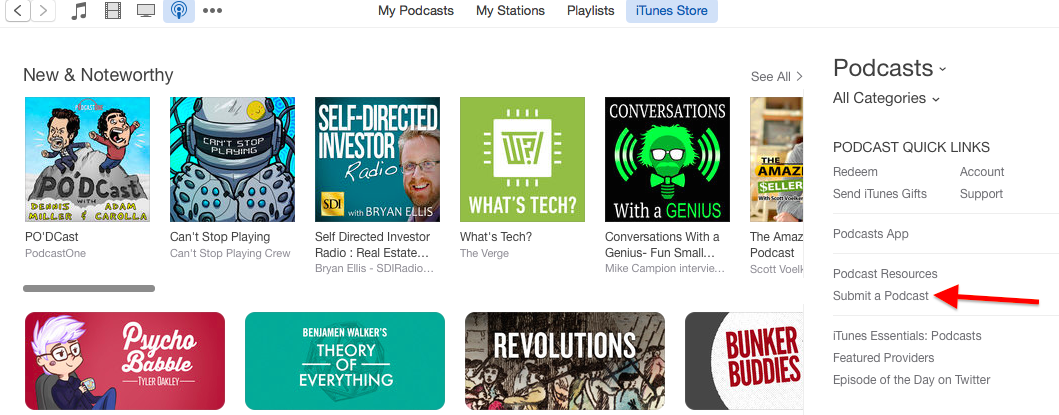
Task: Switch to the Movies library icon
Action: (112, 11)
